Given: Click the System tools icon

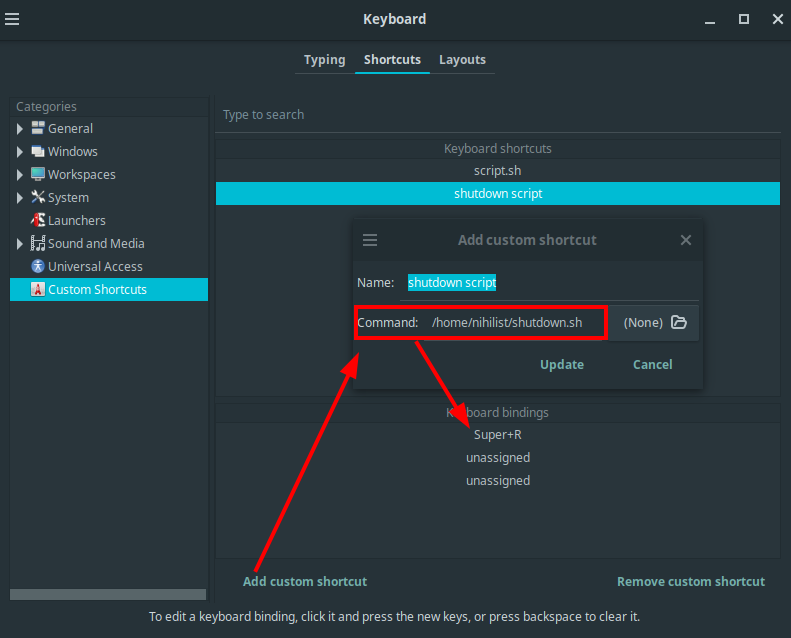Looking at the screenshot, I should tap(38, 197).
